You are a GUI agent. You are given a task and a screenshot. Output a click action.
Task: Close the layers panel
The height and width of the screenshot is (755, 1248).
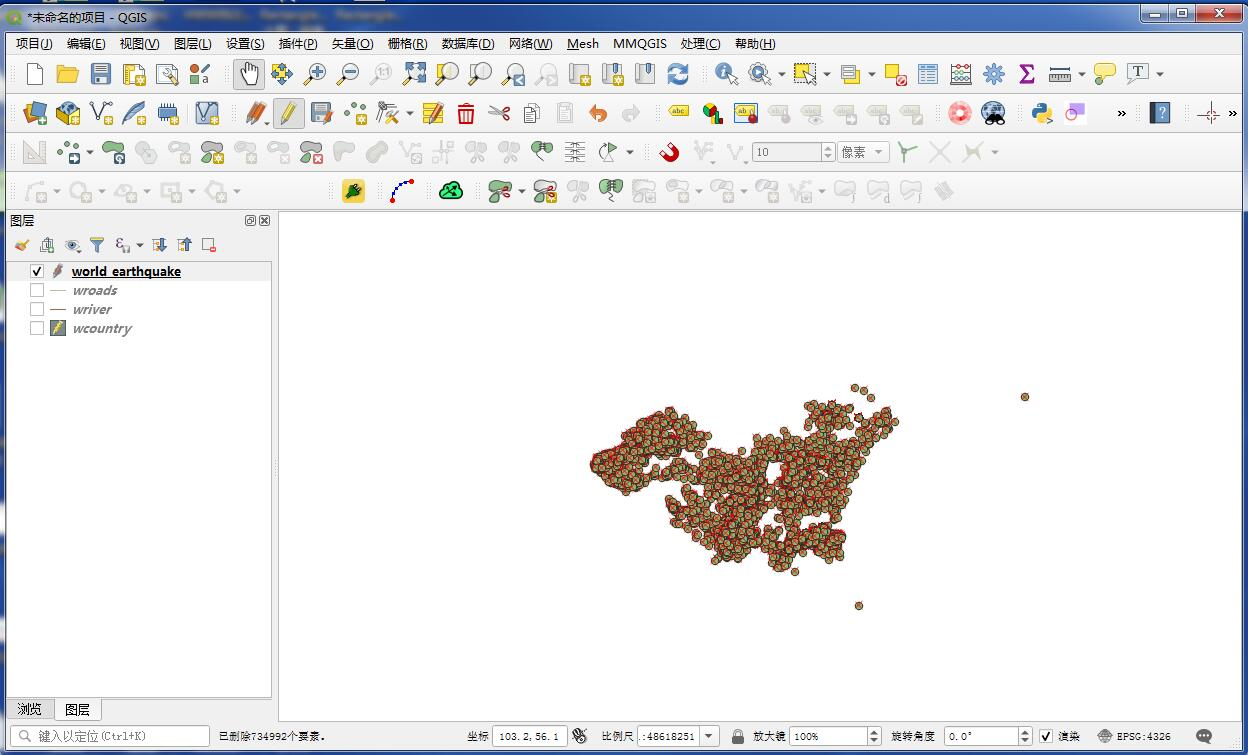(x=264, y=221)
